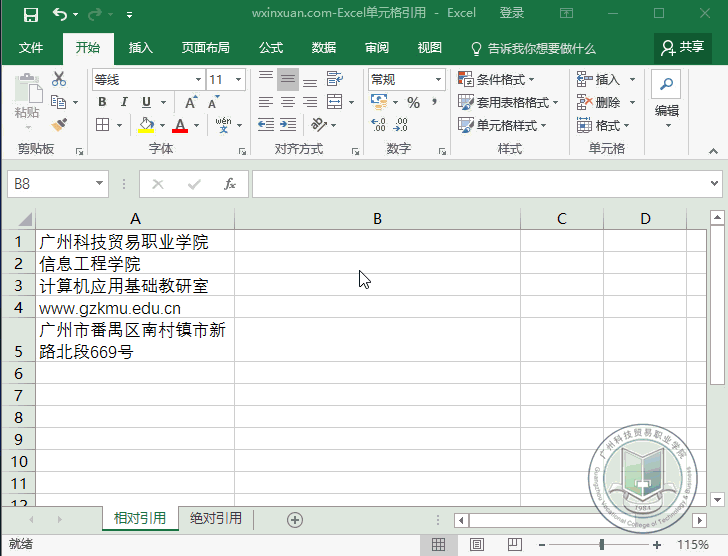The width and height of the screenshot is (728, 556).
Task: Expand the number format 常规 dropdown
Action: [x=438, y=79]
